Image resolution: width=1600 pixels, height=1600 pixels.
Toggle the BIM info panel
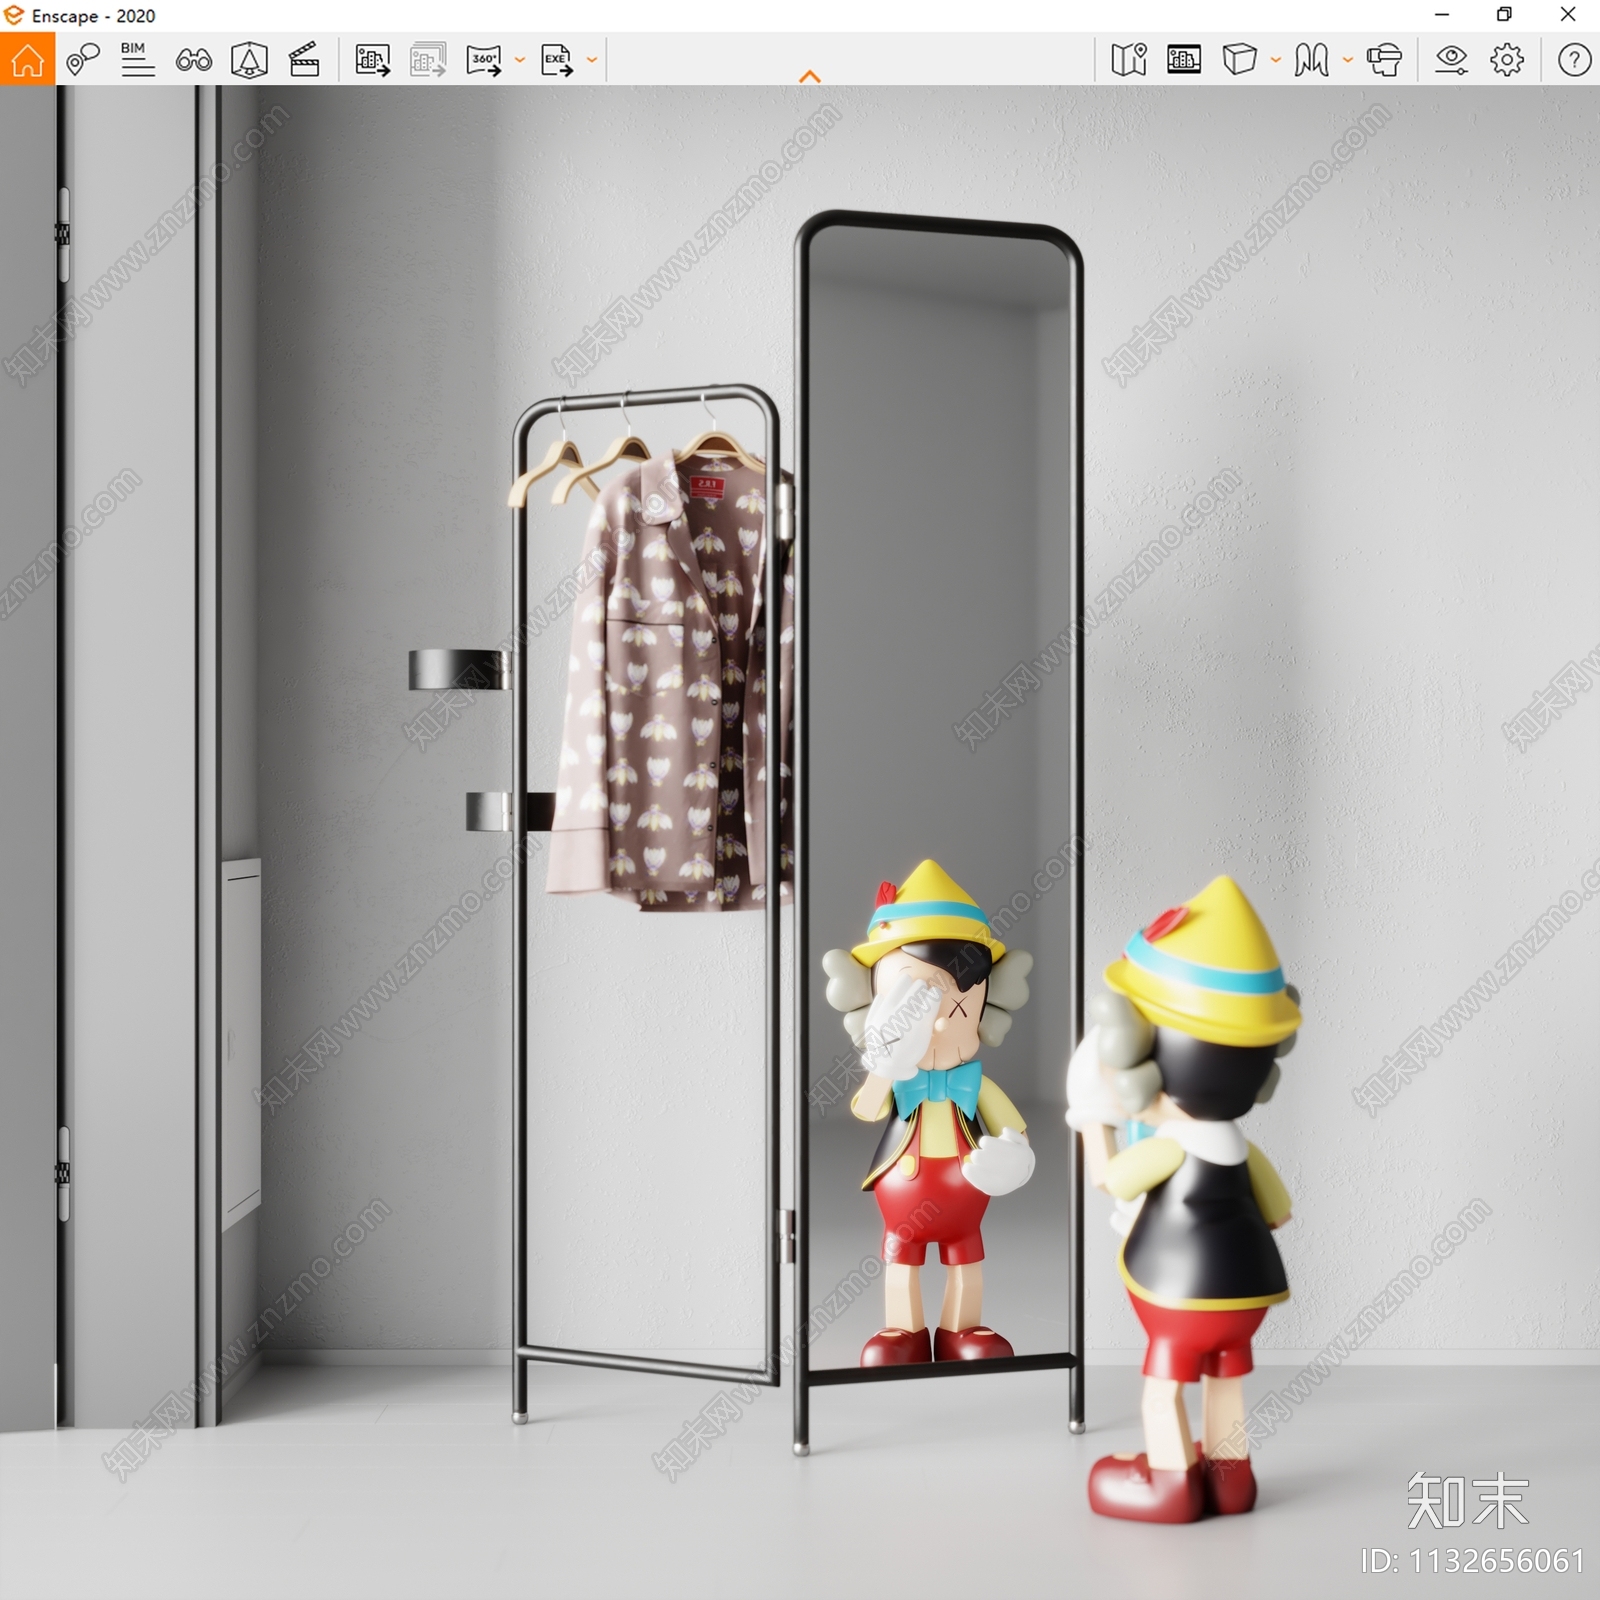[137, 60]
